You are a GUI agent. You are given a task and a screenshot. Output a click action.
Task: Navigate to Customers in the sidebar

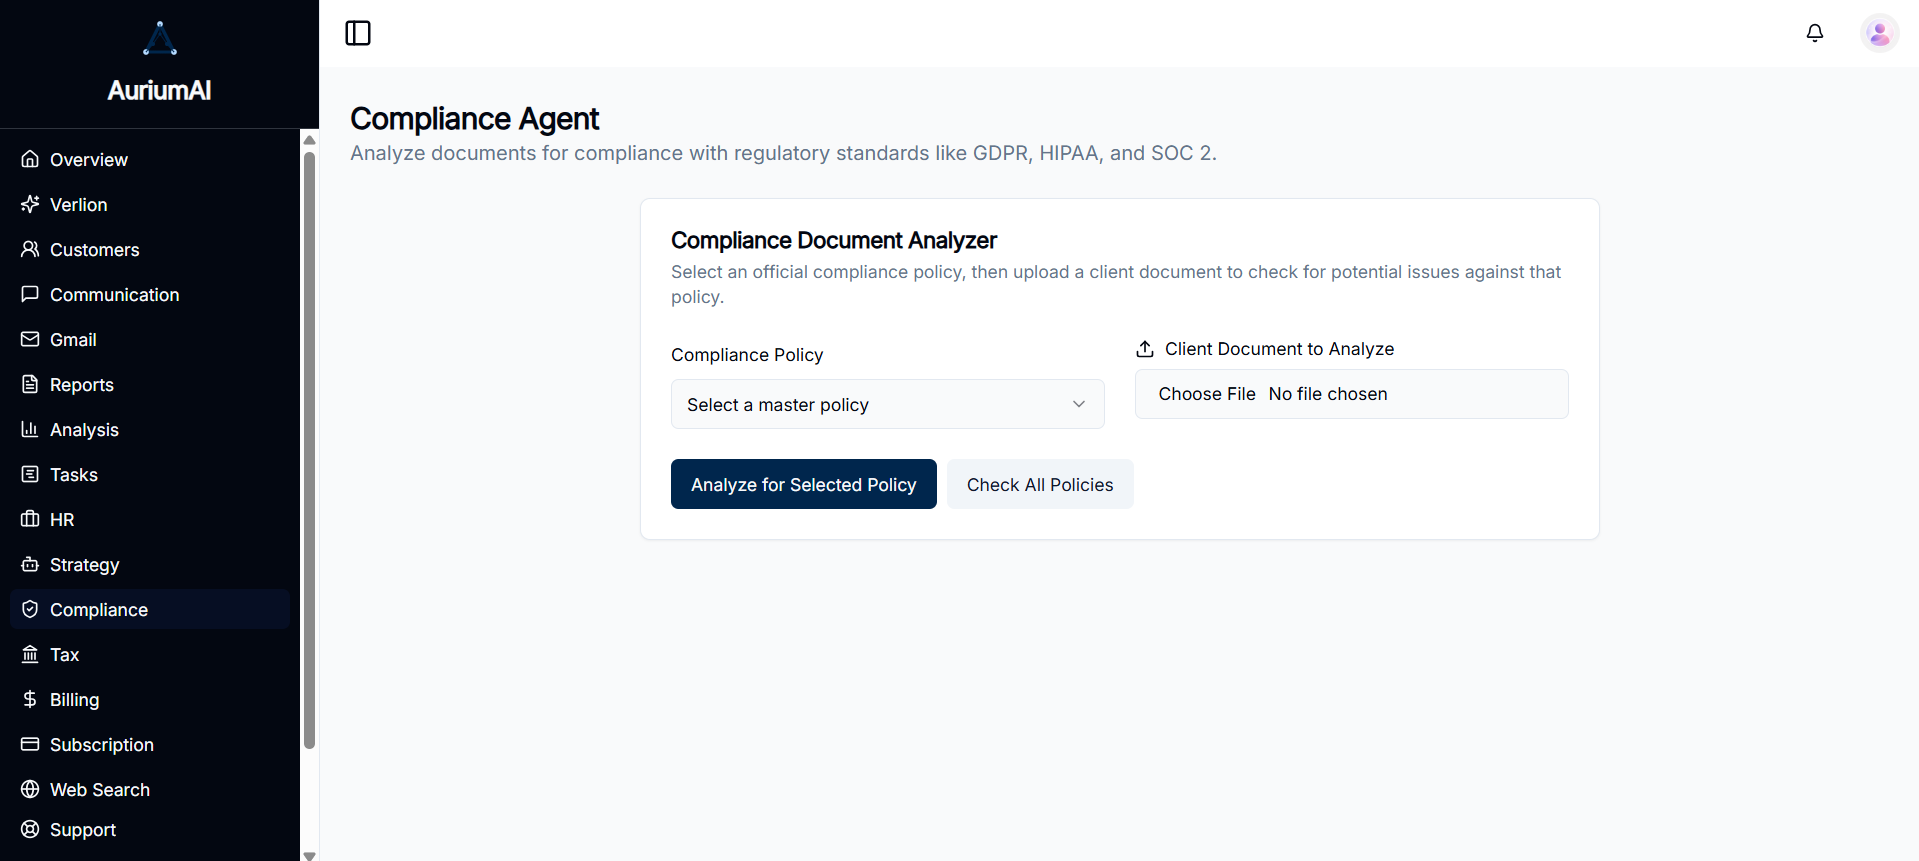pyautogui.click(x=94, y=249)
